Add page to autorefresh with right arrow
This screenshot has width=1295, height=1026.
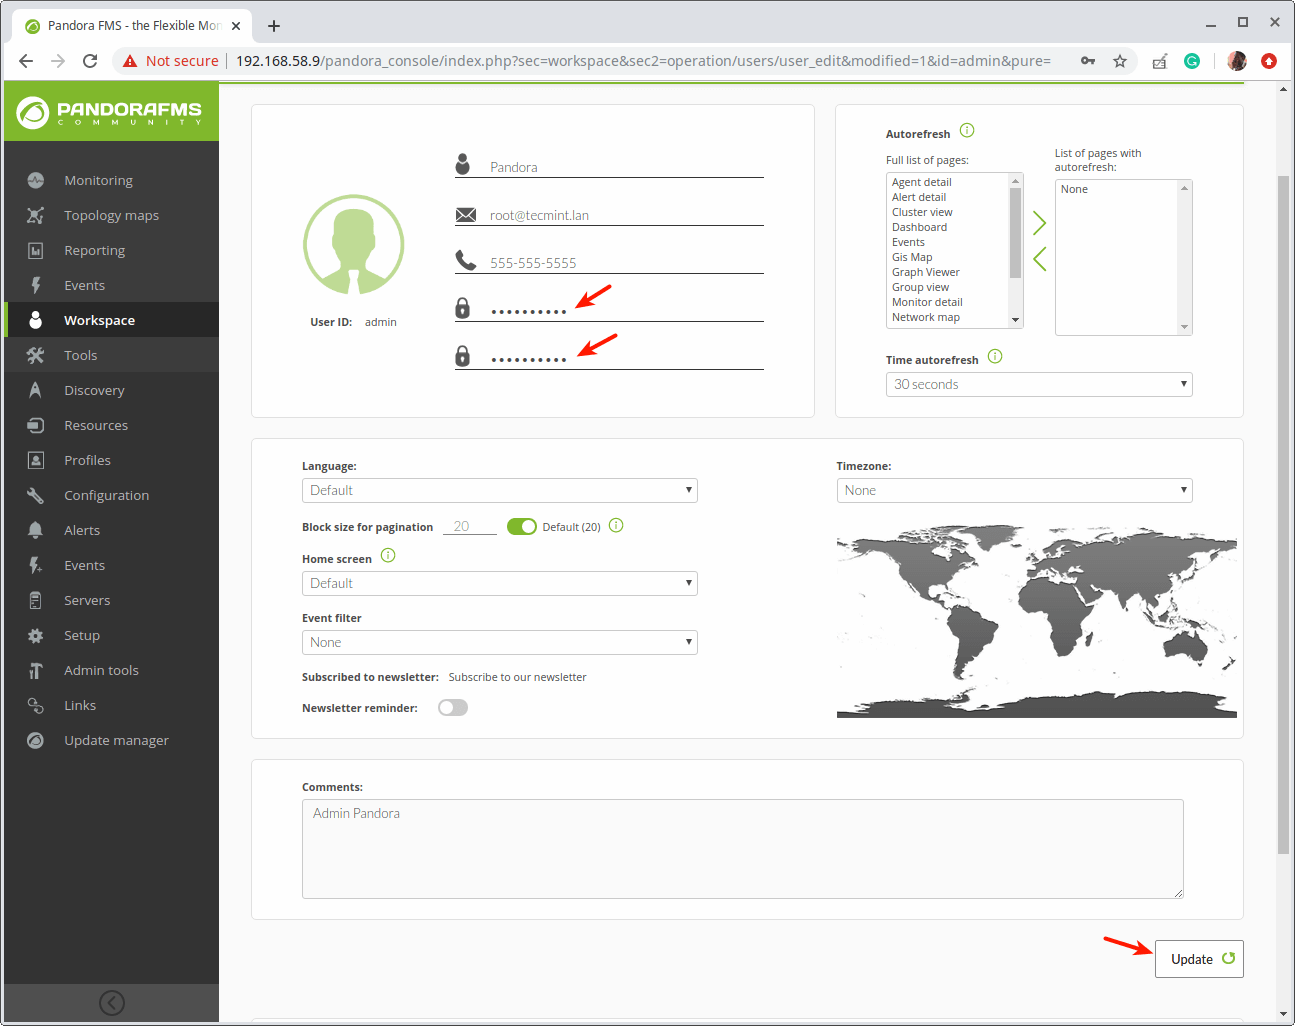(1039, 222)
